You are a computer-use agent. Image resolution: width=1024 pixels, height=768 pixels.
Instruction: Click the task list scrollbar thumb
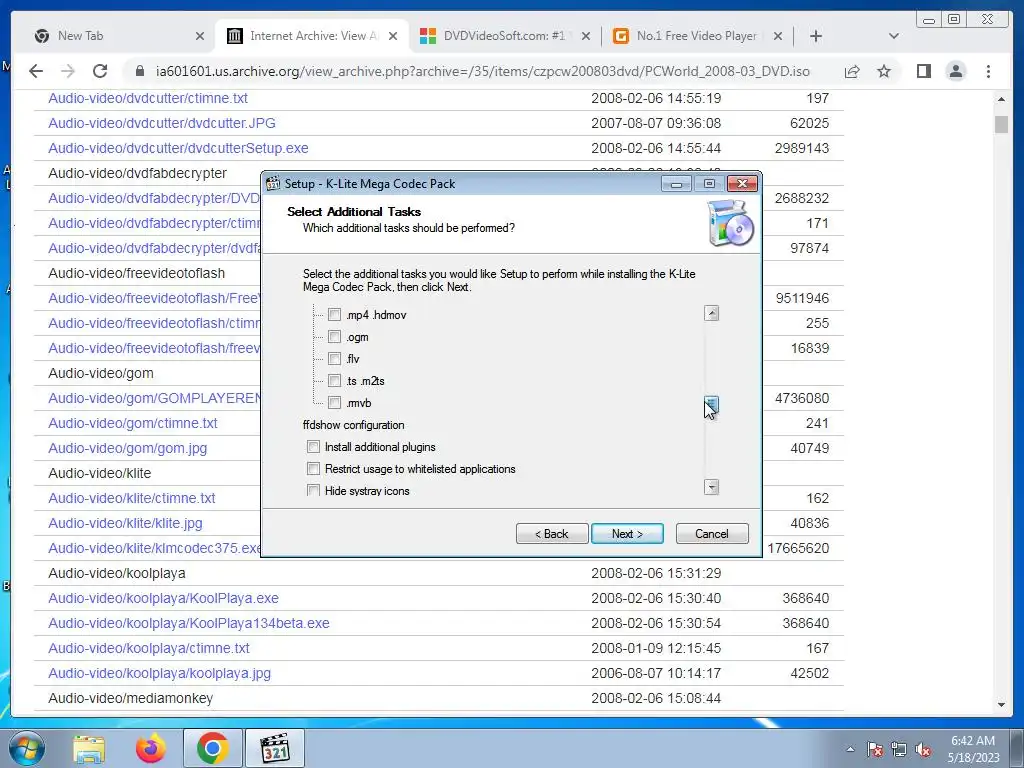(x=711, y=405)
